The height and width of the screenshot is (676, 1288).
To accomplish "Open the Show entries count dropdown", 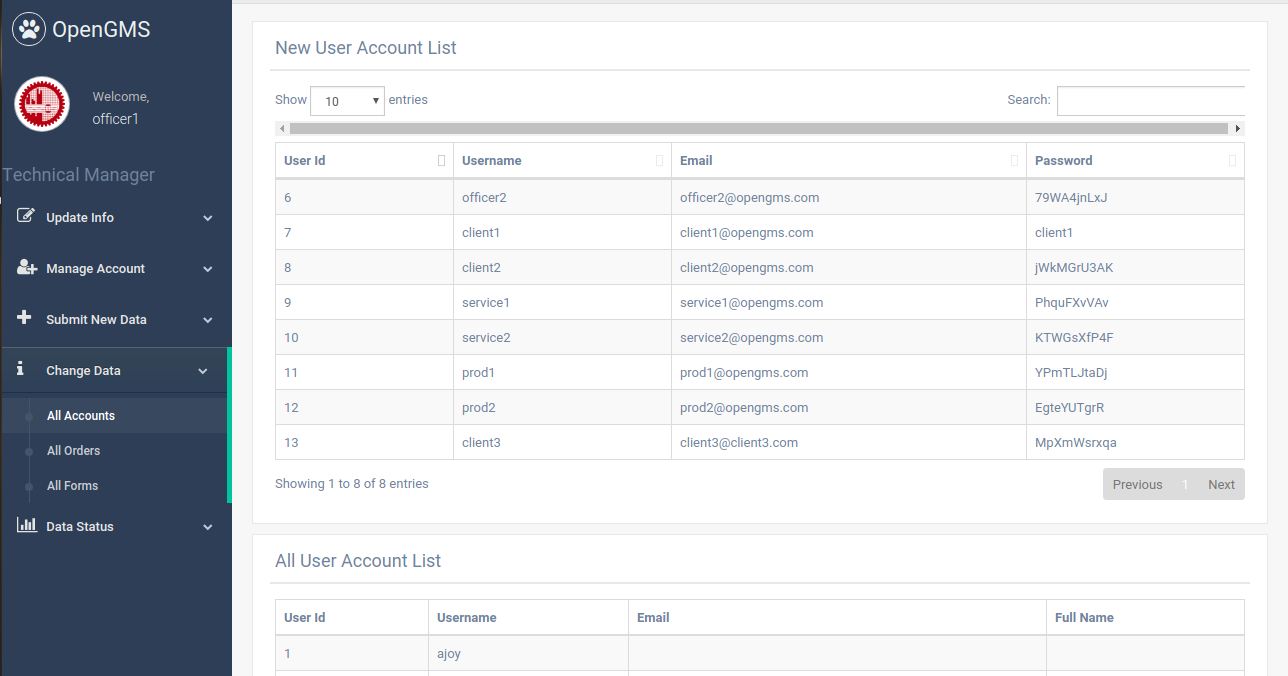I will coord(347,101).
